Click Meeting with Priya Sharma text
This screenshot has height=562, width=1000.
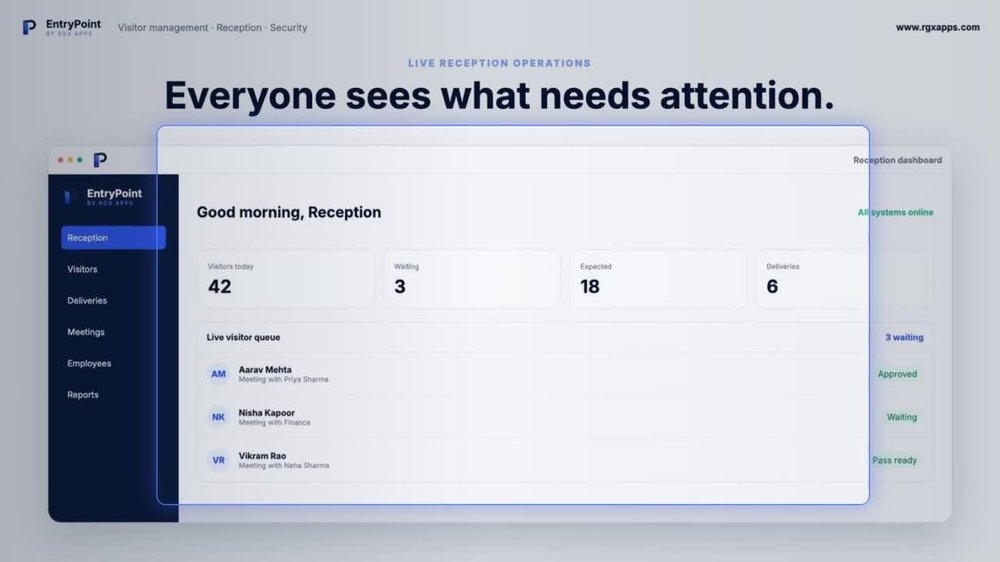tap(283, 380)
